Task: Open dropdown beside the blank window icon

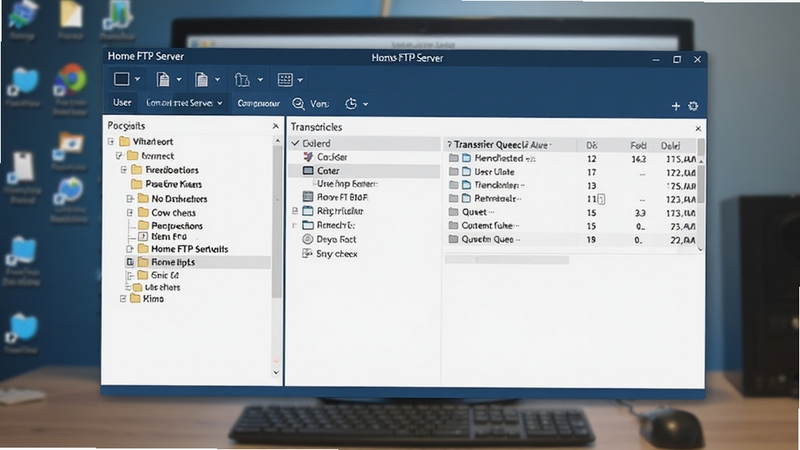Action: click(137, 80)
